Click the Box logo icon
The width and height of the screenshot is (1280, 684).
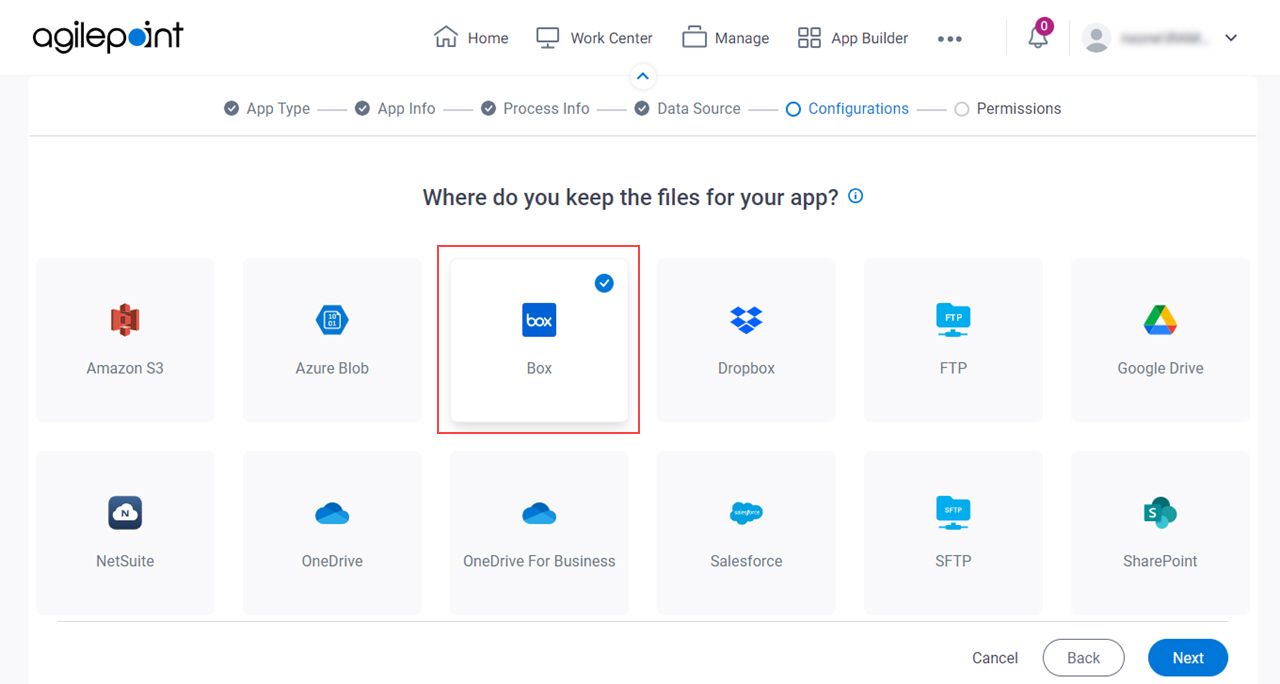click(x=539, y=320)
